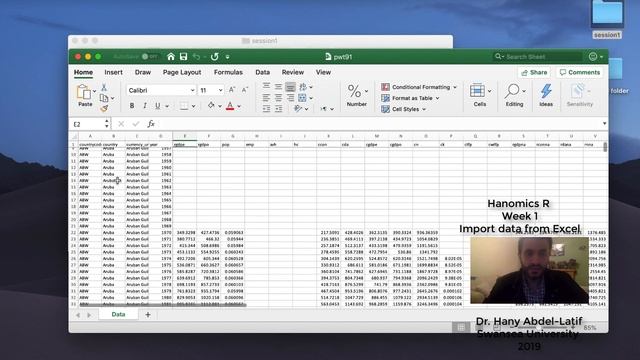Click the Paste clipboard icon

tap(83, 92)
